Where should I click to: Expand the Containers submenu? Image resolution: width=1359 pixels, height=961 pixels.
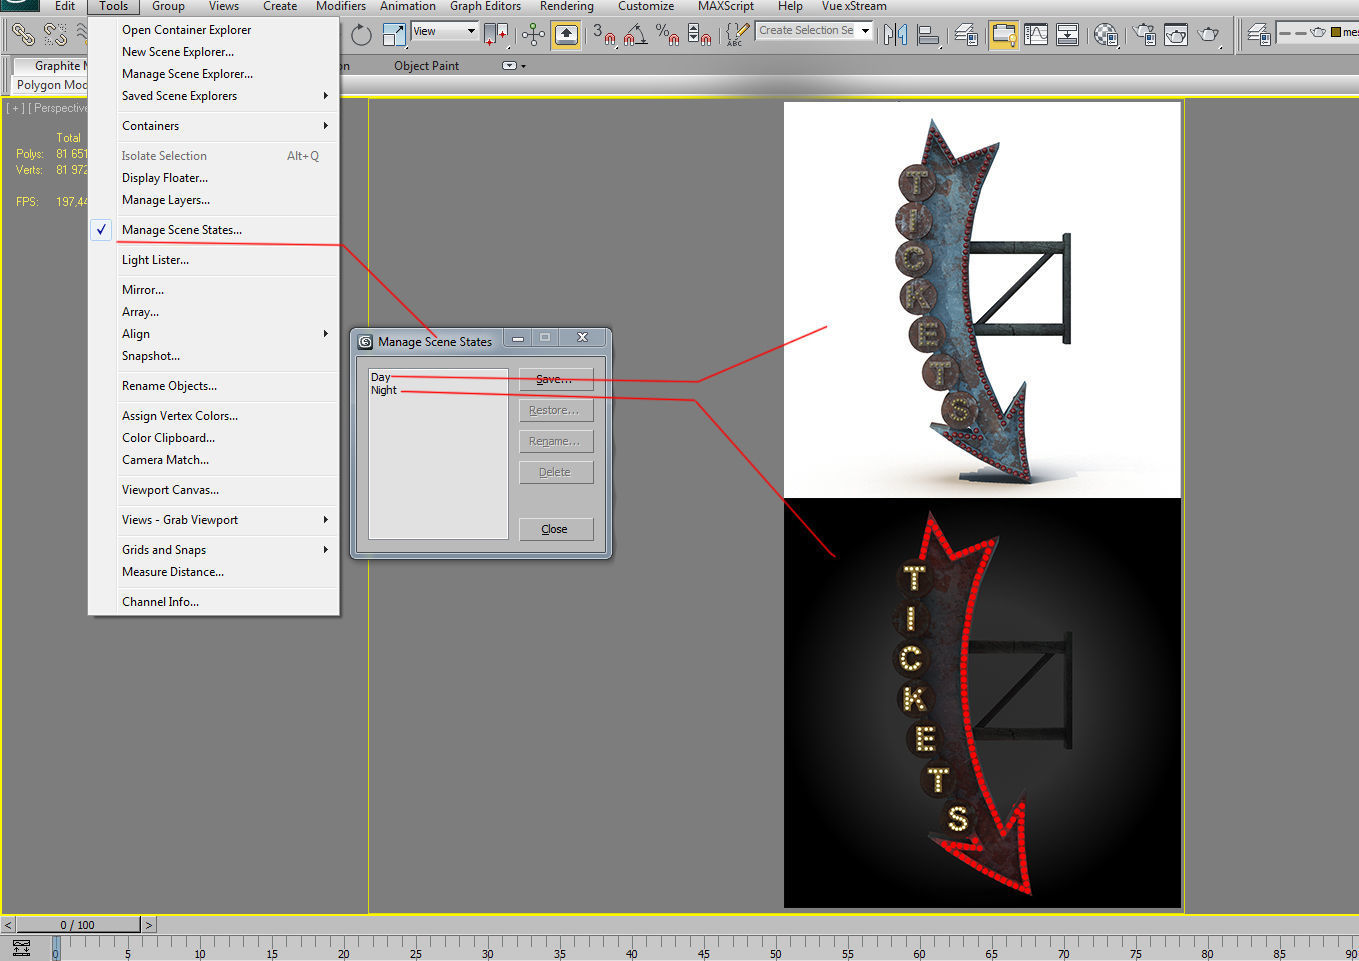214,126
